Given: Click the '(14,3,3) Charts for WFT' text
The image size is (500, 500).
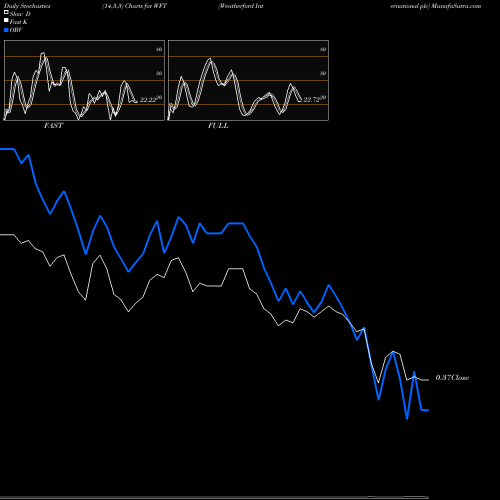Looking at the screenshot, I should point(134,6).
